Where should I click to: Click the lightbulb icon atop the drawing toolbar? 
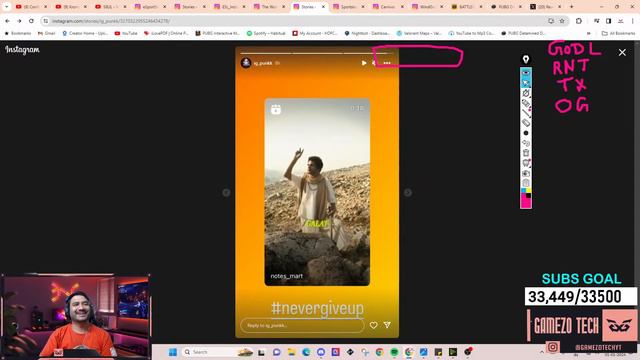pyautogui.click(x=526, y=60)
